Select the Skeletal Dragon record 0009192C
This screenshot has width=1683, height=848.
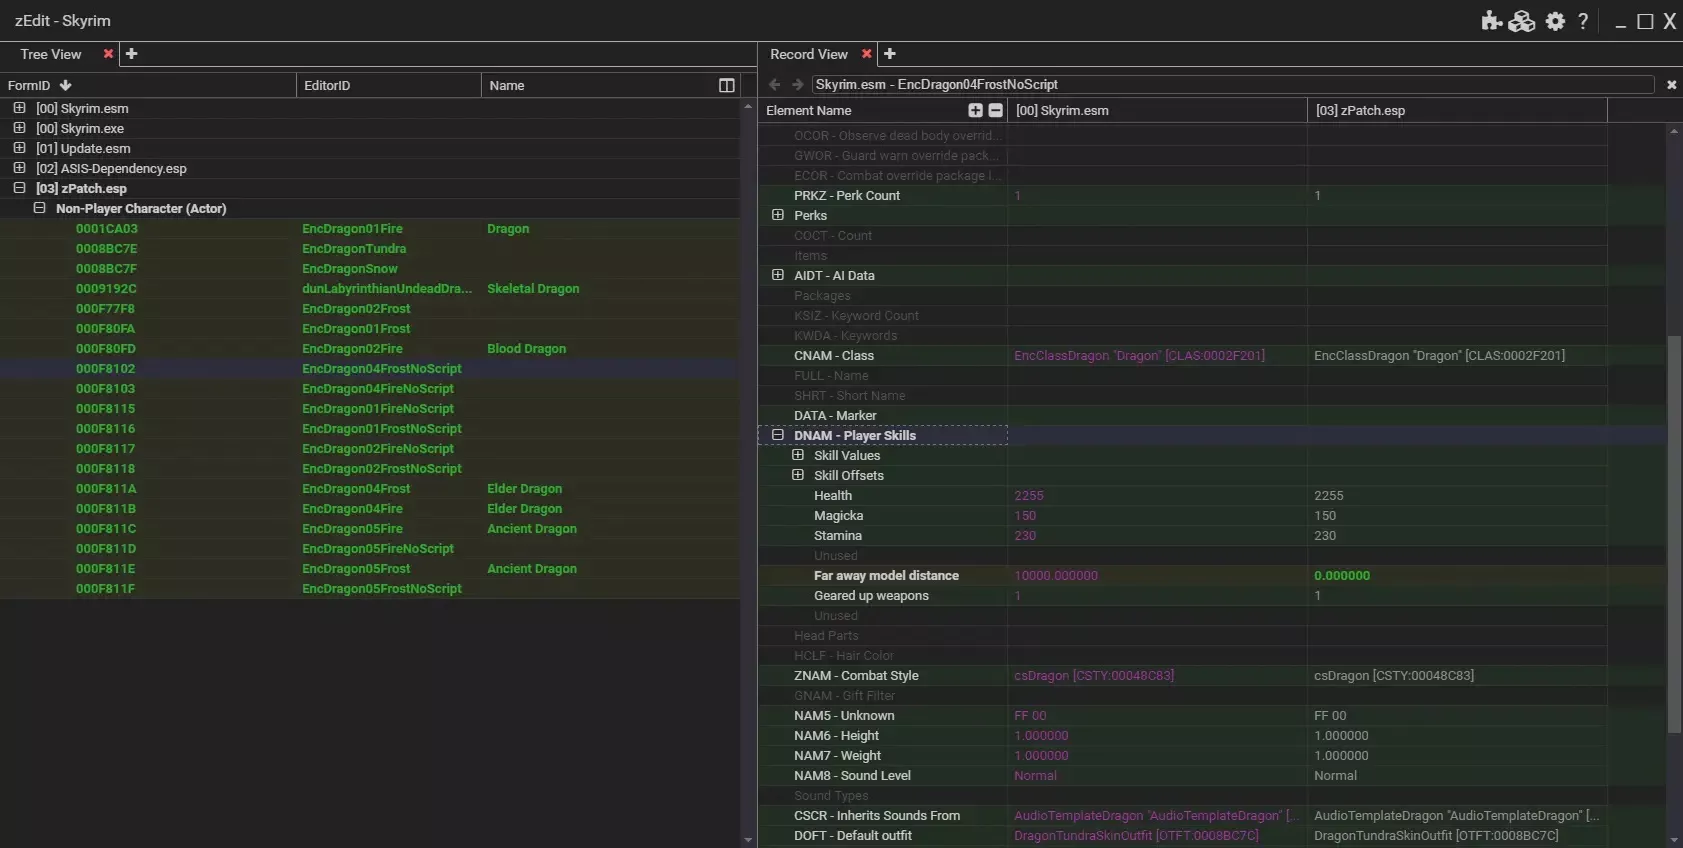(370, 288)
